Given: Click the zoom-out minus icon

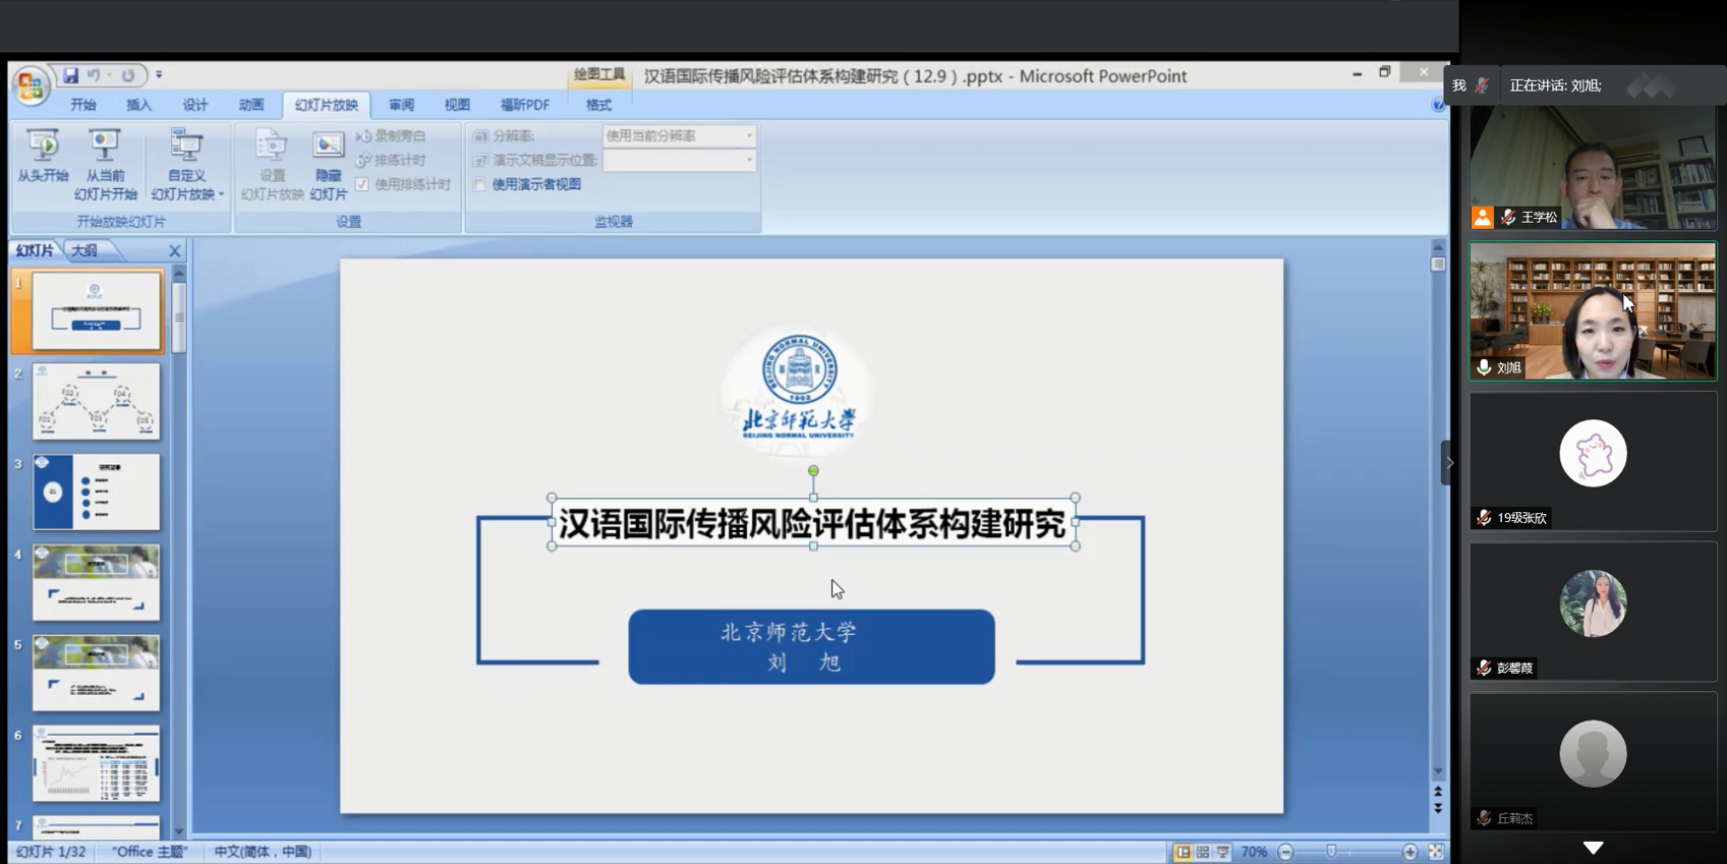Looking at the screenshot, I should click(x=1286, y=852).
